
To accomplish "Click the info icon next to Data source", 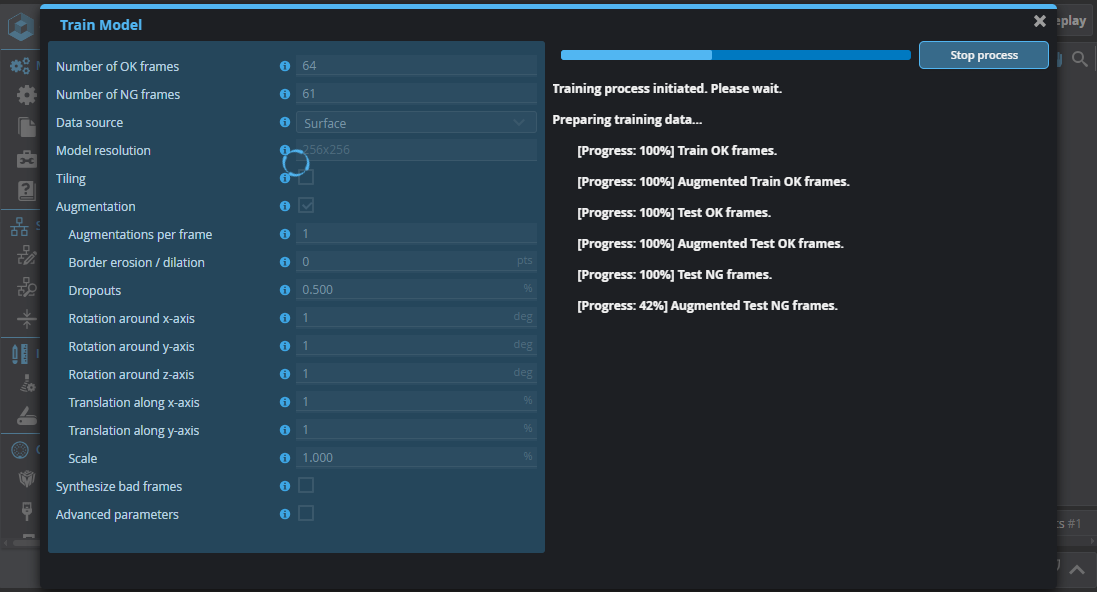I will point(285,123).
